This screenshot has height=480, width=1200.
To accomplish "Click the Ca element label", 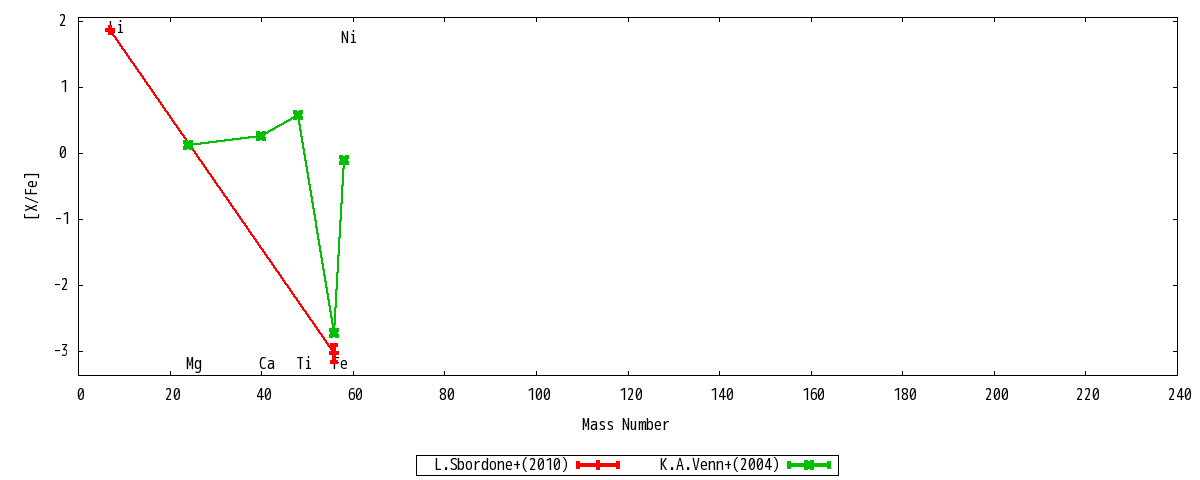I will click(x=266, y=364).
